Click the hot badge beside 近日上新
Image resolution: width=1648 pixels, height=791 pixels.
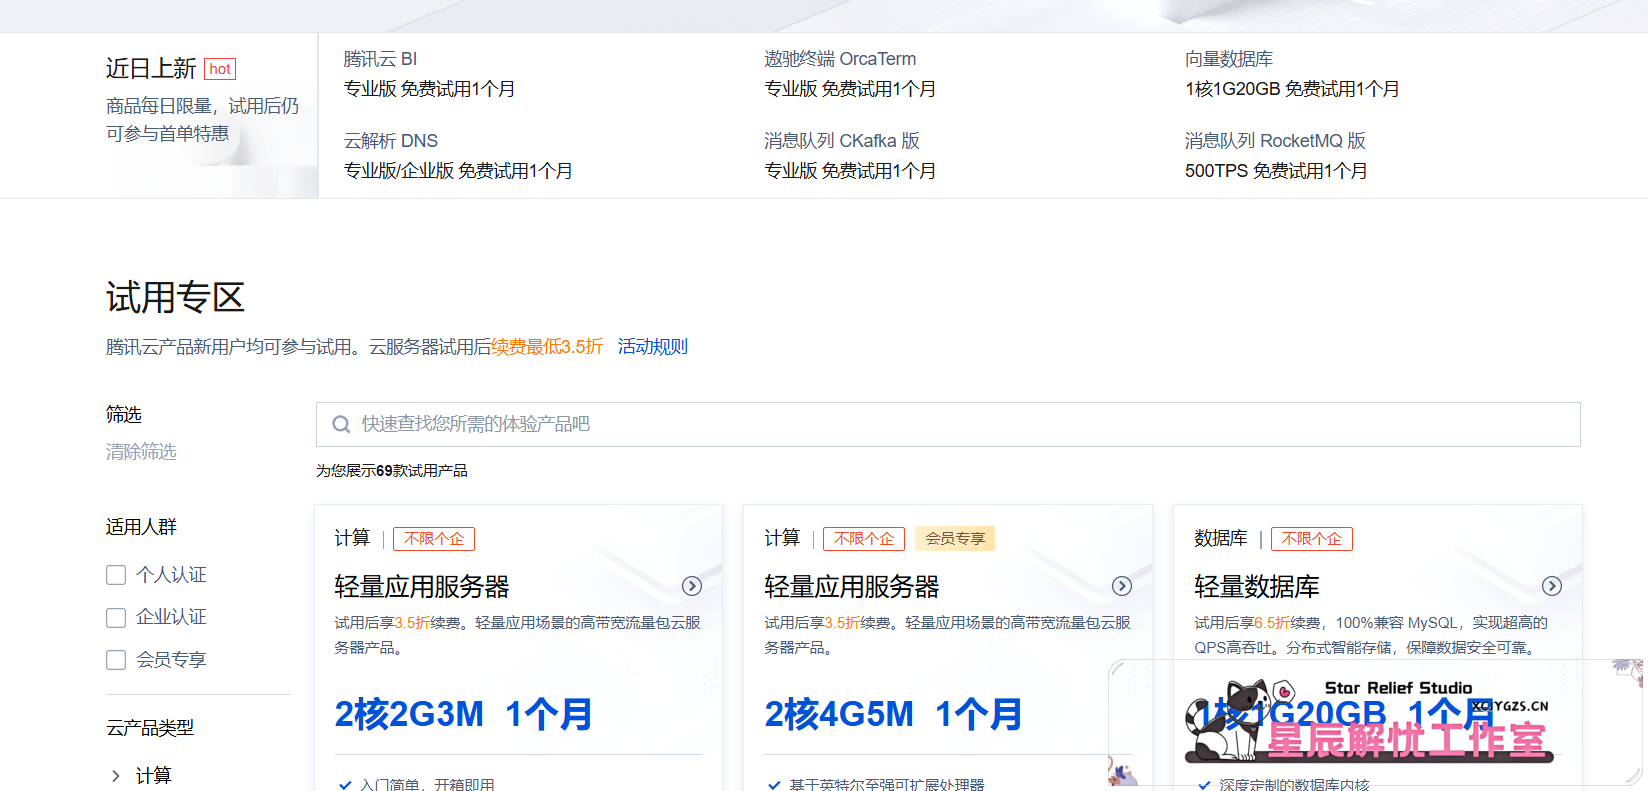pos(220,69)
